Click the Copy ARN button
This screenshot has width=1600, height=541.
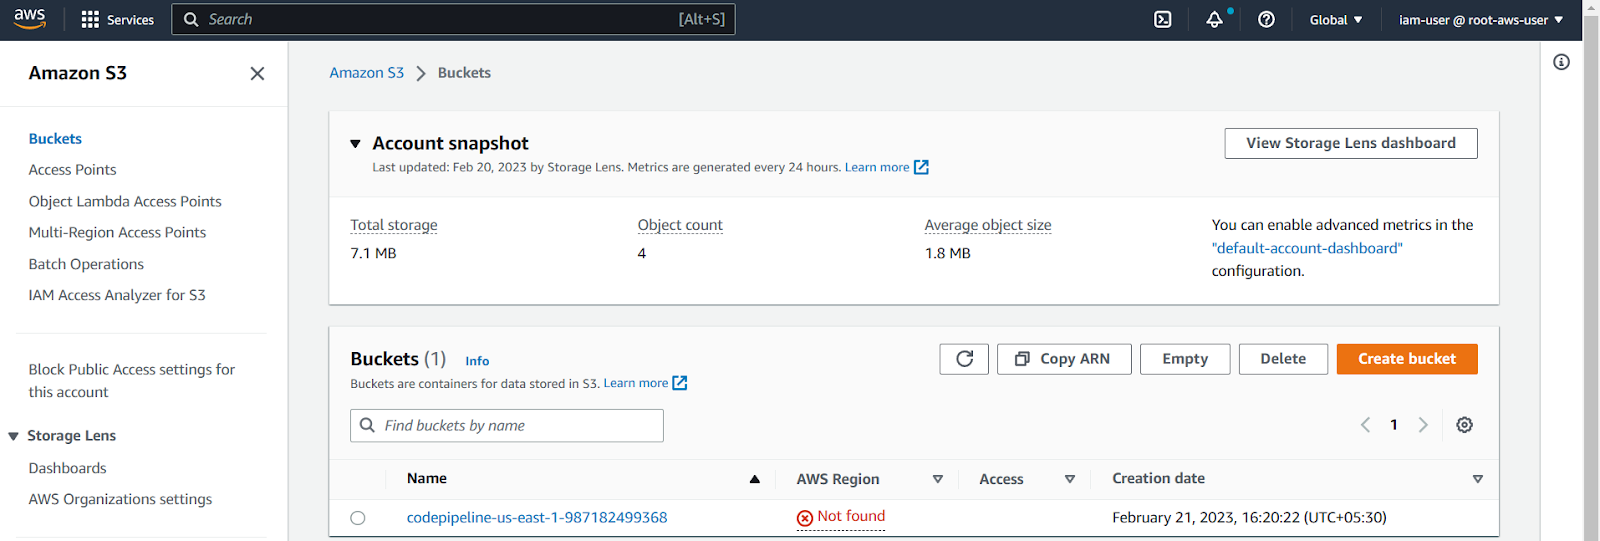coord(1064,359)
